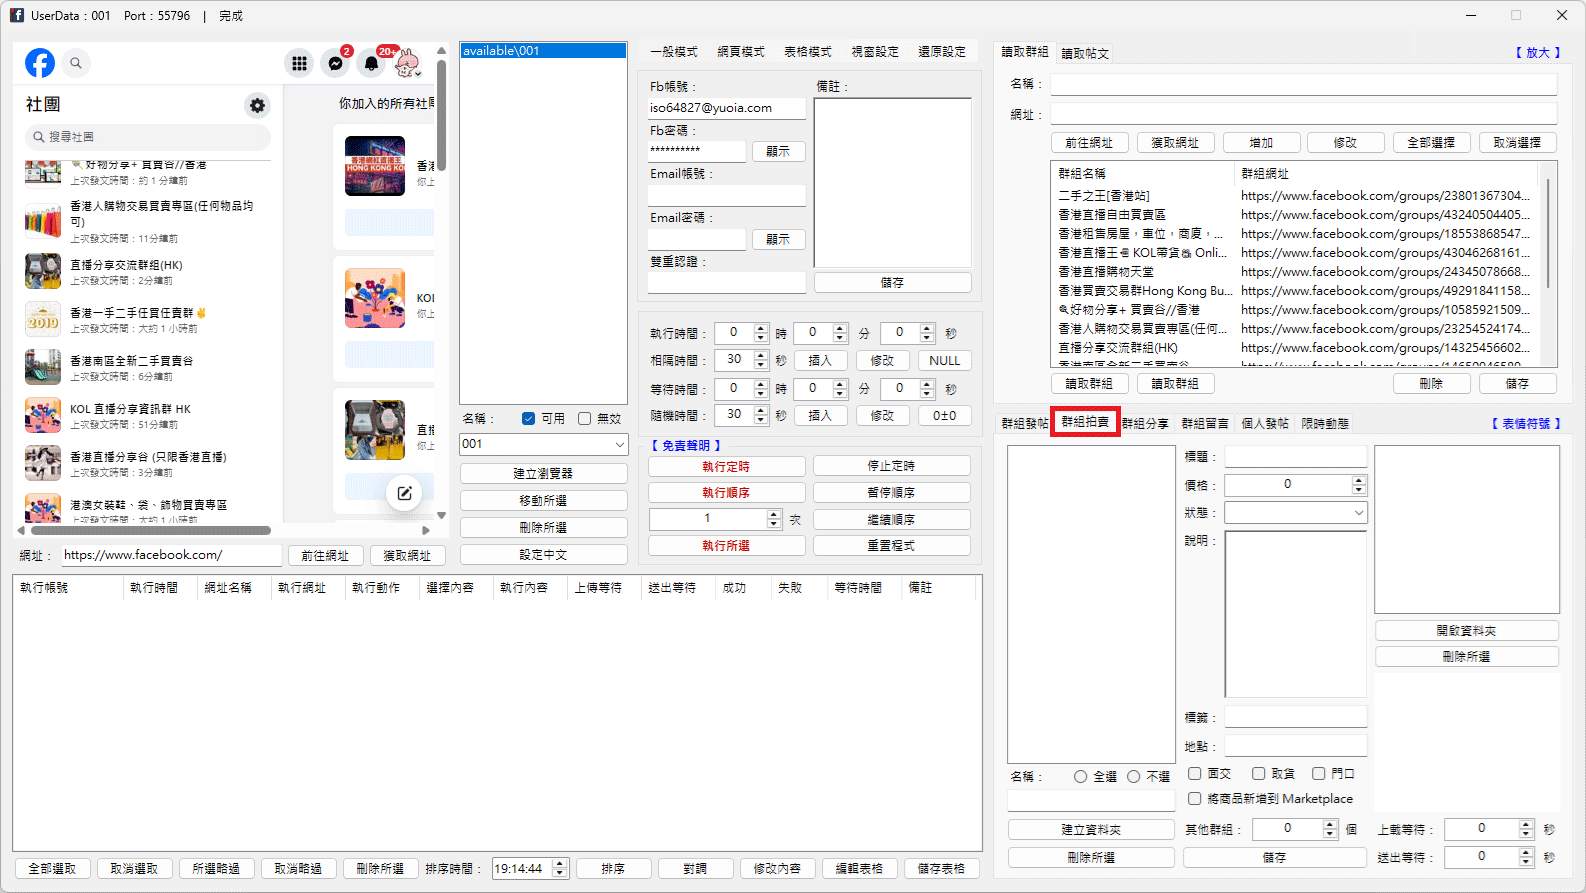
Task: Open the 香港一手二手任買任賣群 group thumbnail
Action: click(x=43, y=319)
